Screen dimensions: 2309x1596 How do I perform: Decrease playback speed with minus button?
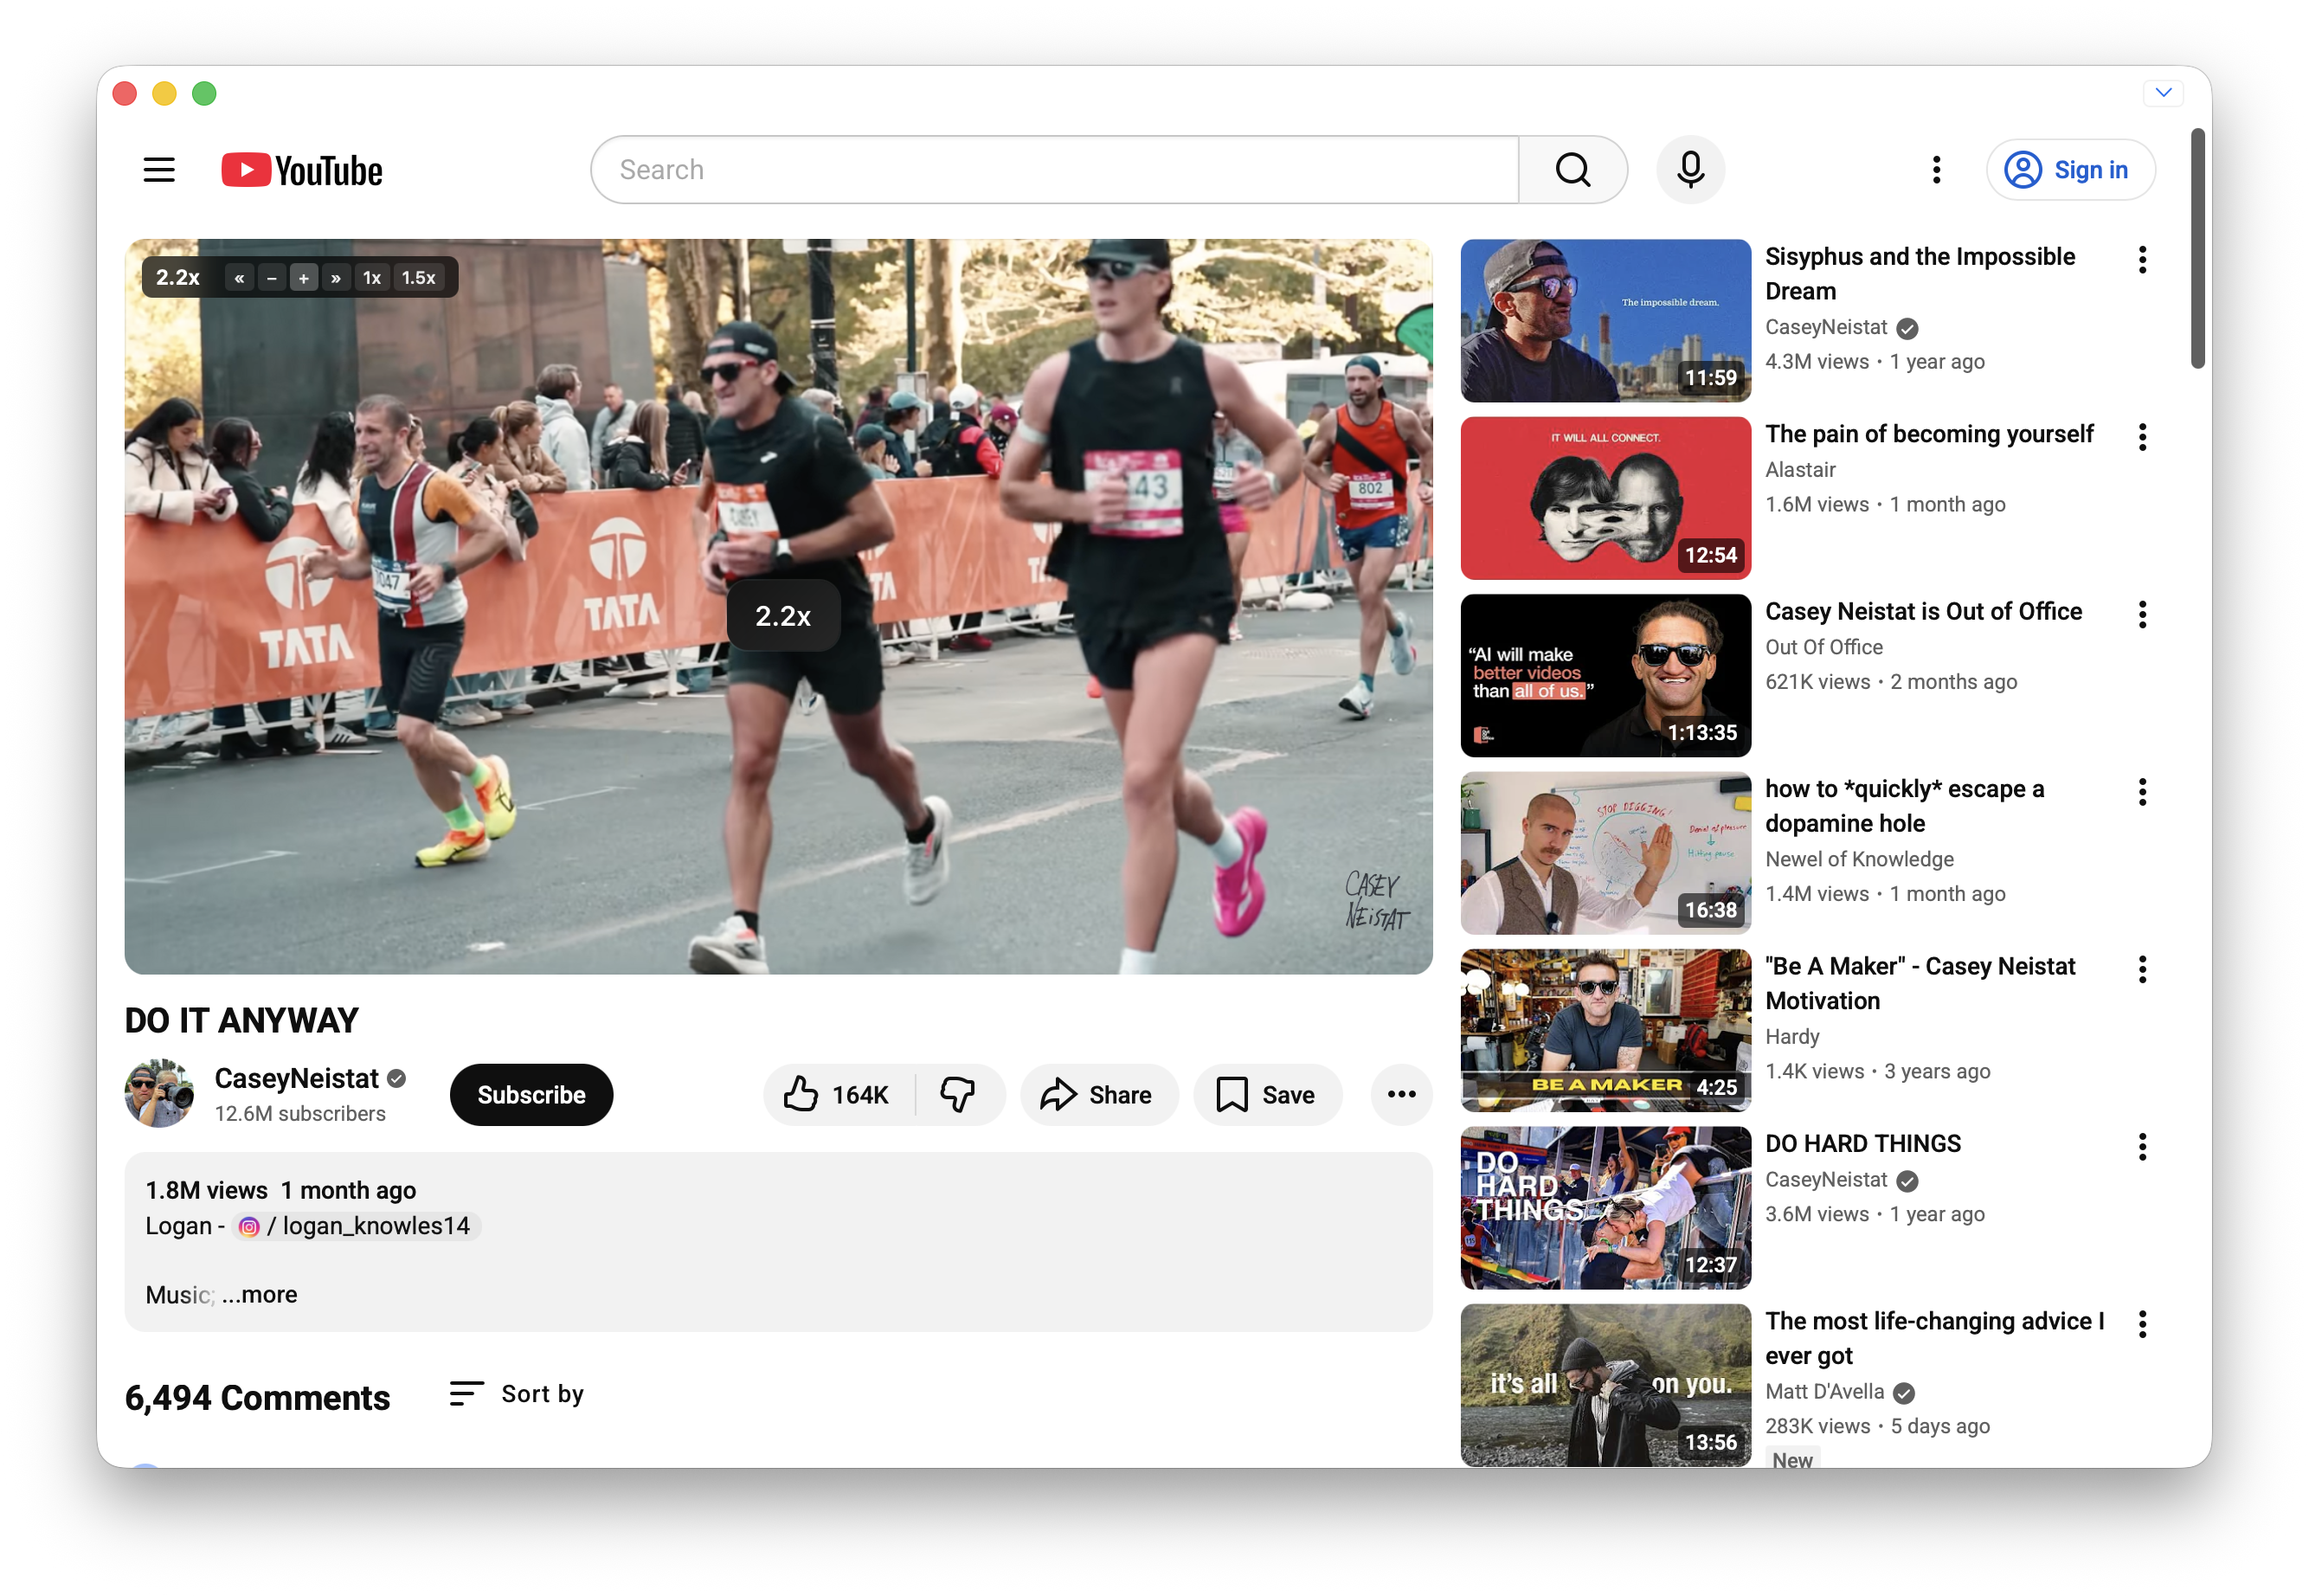coord(271,278)
